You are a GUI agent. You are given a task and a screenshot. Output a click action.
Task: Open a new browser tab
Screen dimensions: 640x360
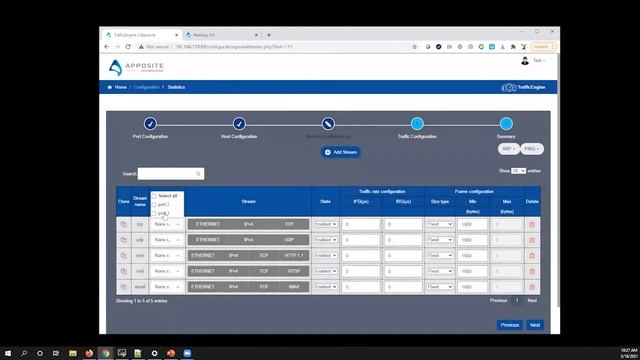[x=269, y=35]
